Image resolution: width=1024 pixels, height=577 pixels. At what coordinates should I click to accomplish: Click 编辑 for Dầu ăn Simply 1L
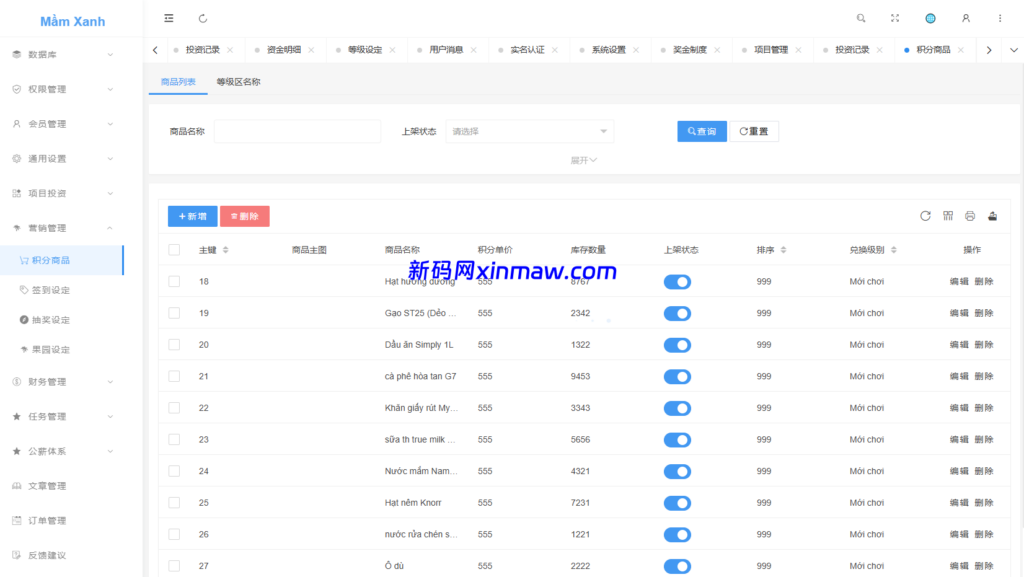click(959, 345)
